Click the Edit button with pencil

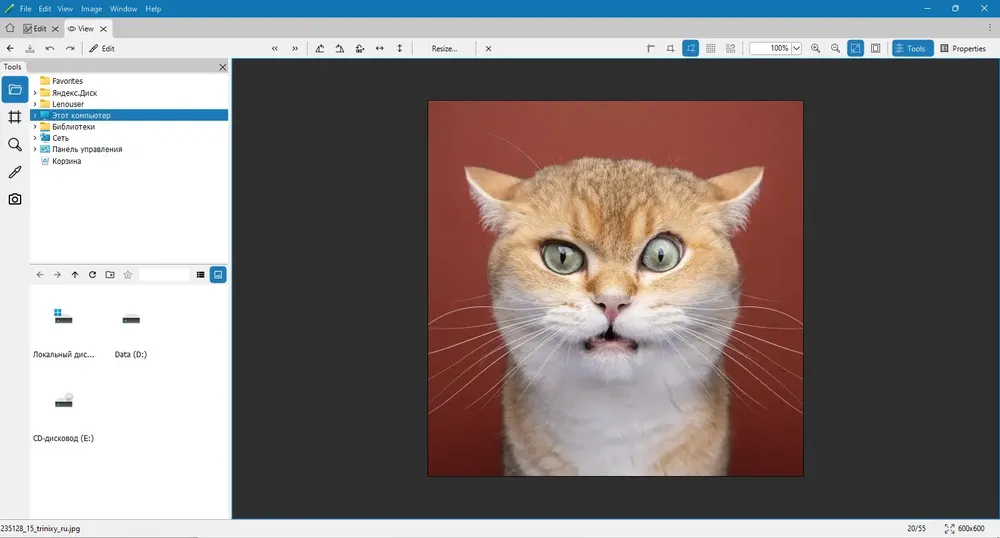[x=102, y=48]
